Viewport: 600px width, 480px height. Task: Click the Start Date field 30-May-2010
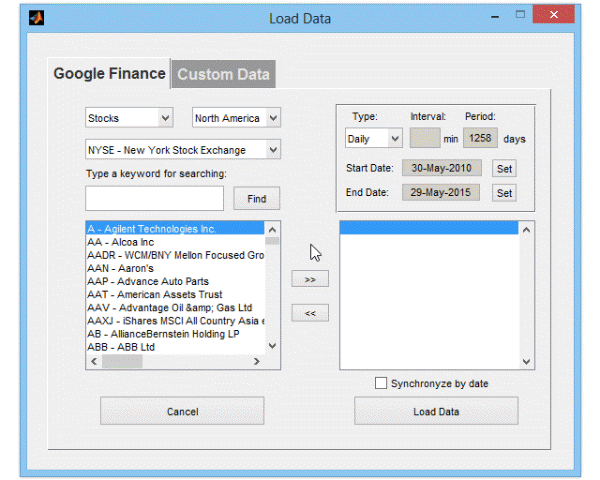[x=442, y=168]
